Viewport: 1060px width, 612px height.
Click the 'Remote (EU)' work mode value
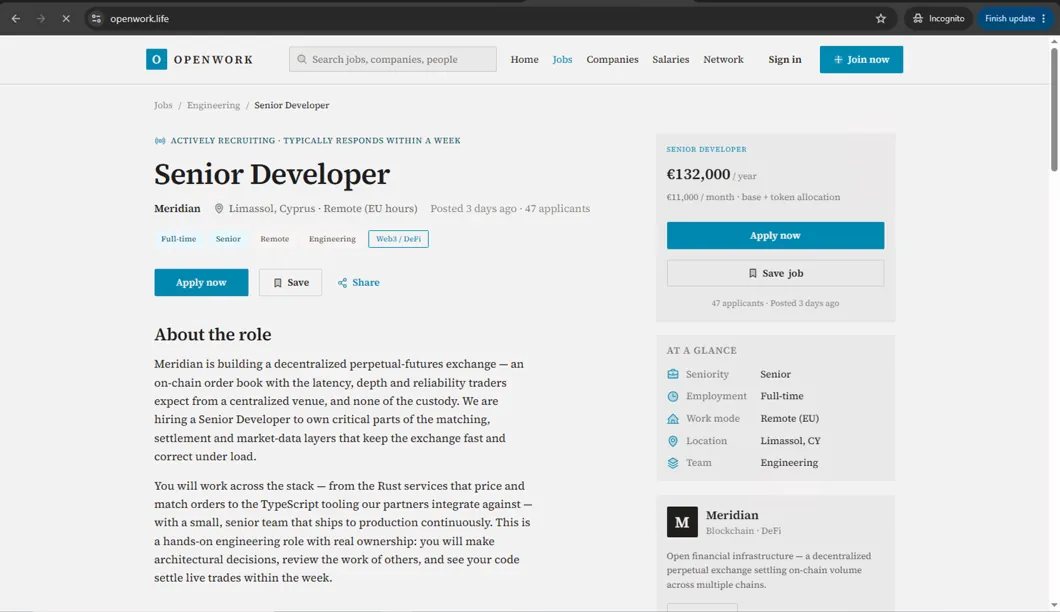coord(790,419)
